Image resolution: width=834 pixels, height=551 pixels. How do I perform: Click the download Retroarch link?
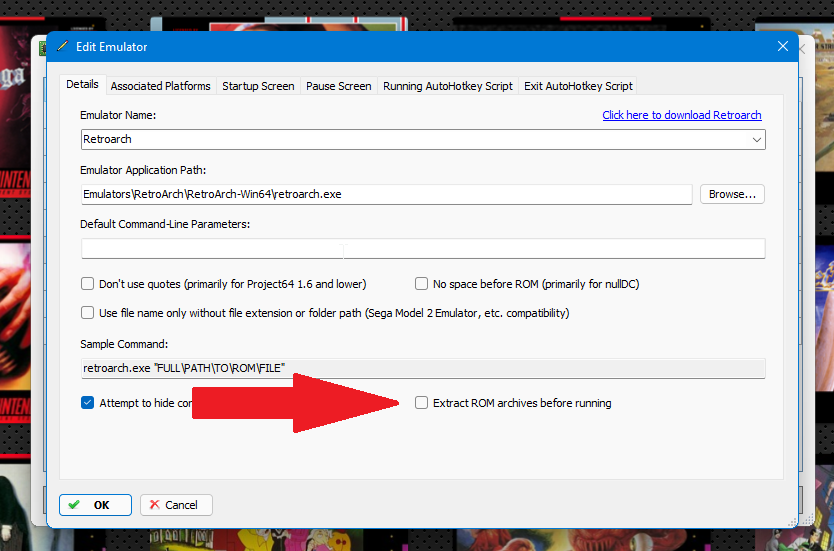(682, 115)
